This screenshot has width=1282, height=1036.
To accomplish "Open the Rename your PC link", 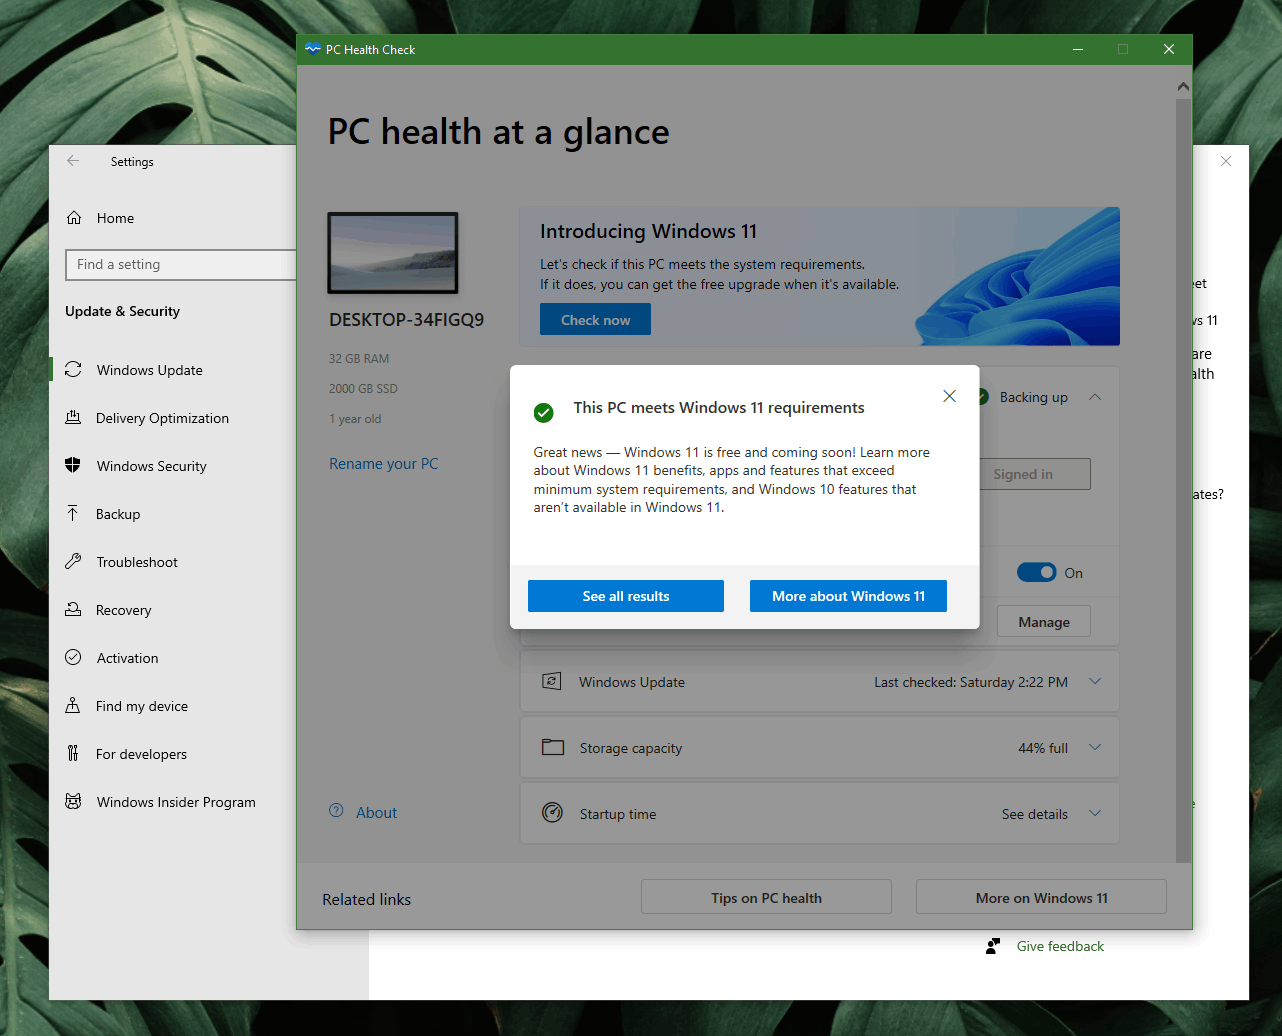I will pos(384,464).
